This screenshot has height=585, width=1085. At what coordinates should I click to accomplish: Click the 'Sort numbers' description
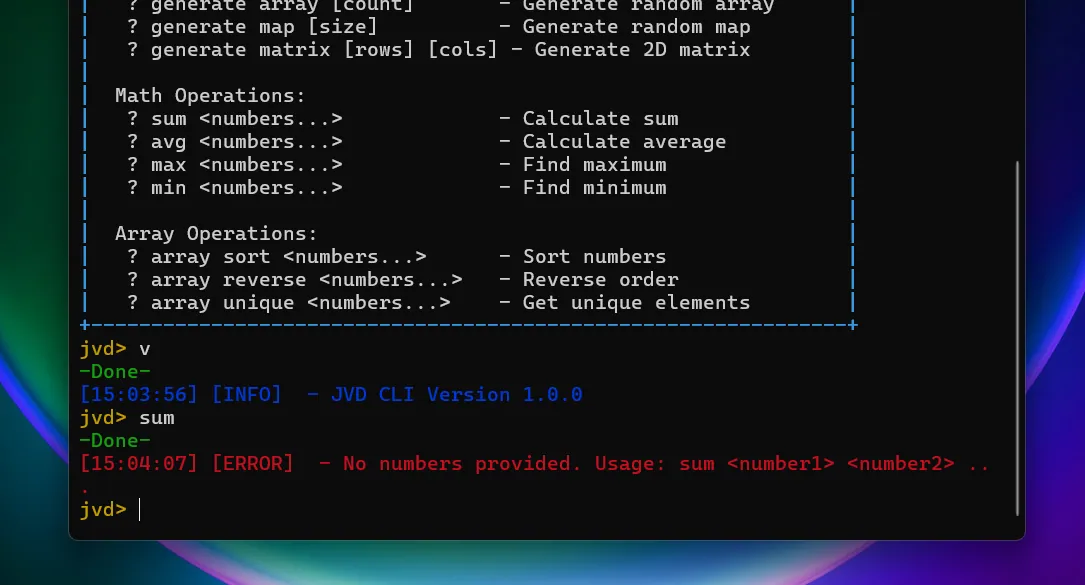594,257
